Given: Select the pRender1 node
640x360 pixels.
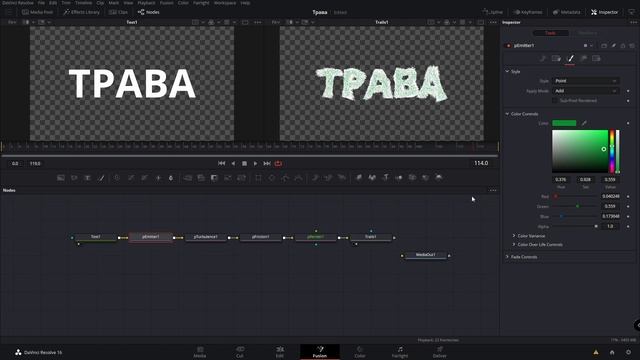Looking at the screenshot, I should tap(316, 237).
